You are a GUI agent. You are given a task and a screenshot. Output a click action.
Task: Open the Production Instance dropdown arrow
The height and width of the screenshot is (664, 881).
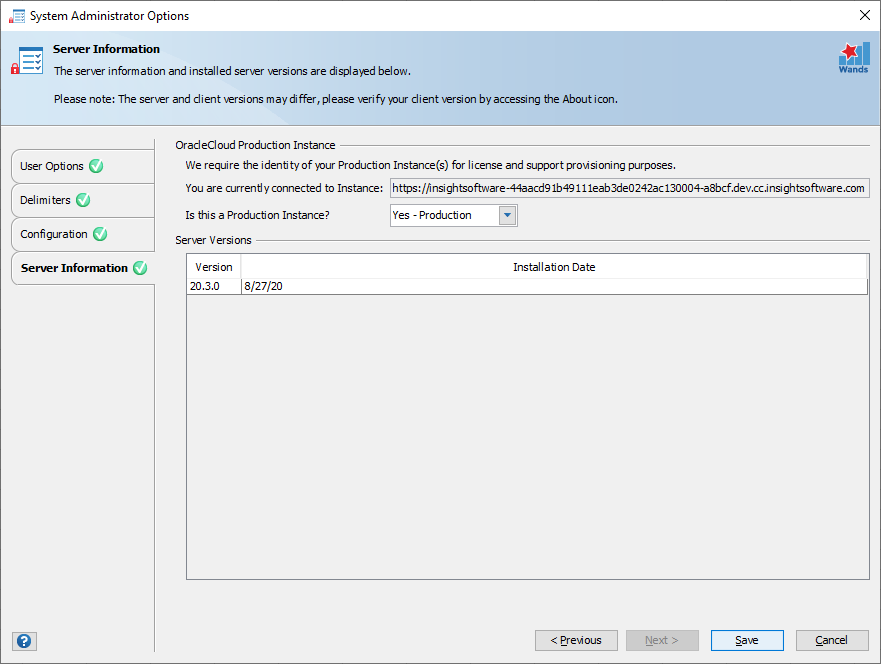coord(507,215)
